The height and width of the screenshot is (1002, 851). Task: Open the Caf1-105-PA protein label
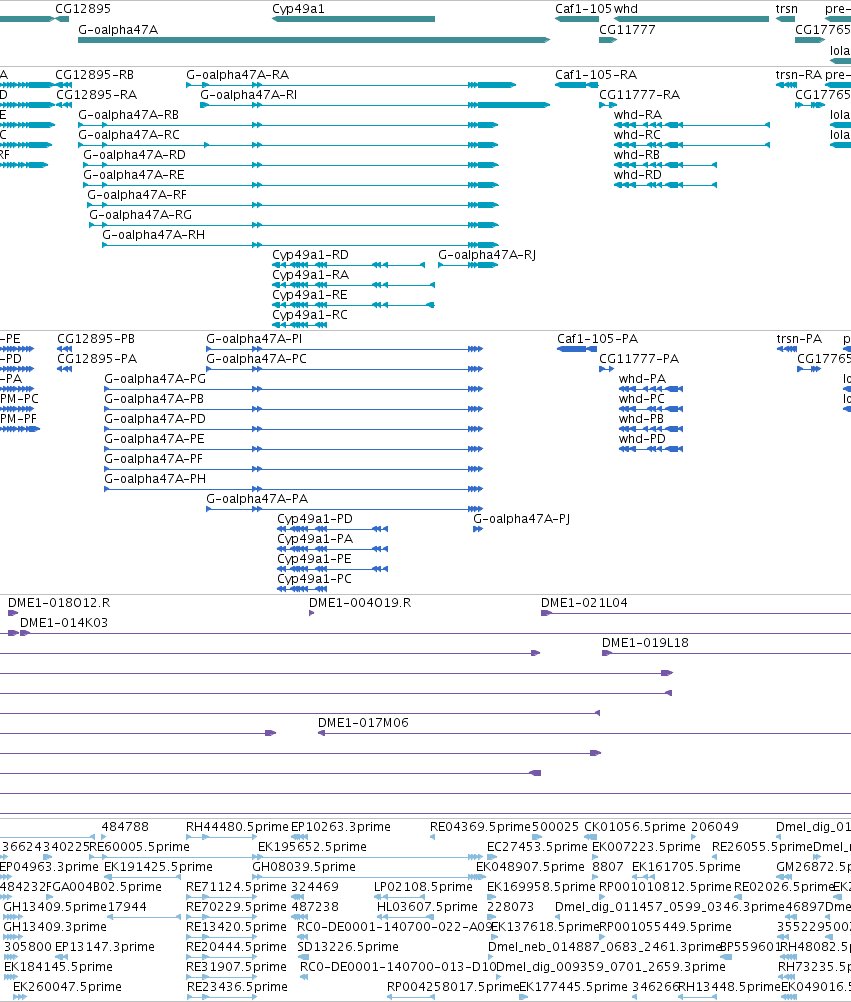click(x=597, y=339)
